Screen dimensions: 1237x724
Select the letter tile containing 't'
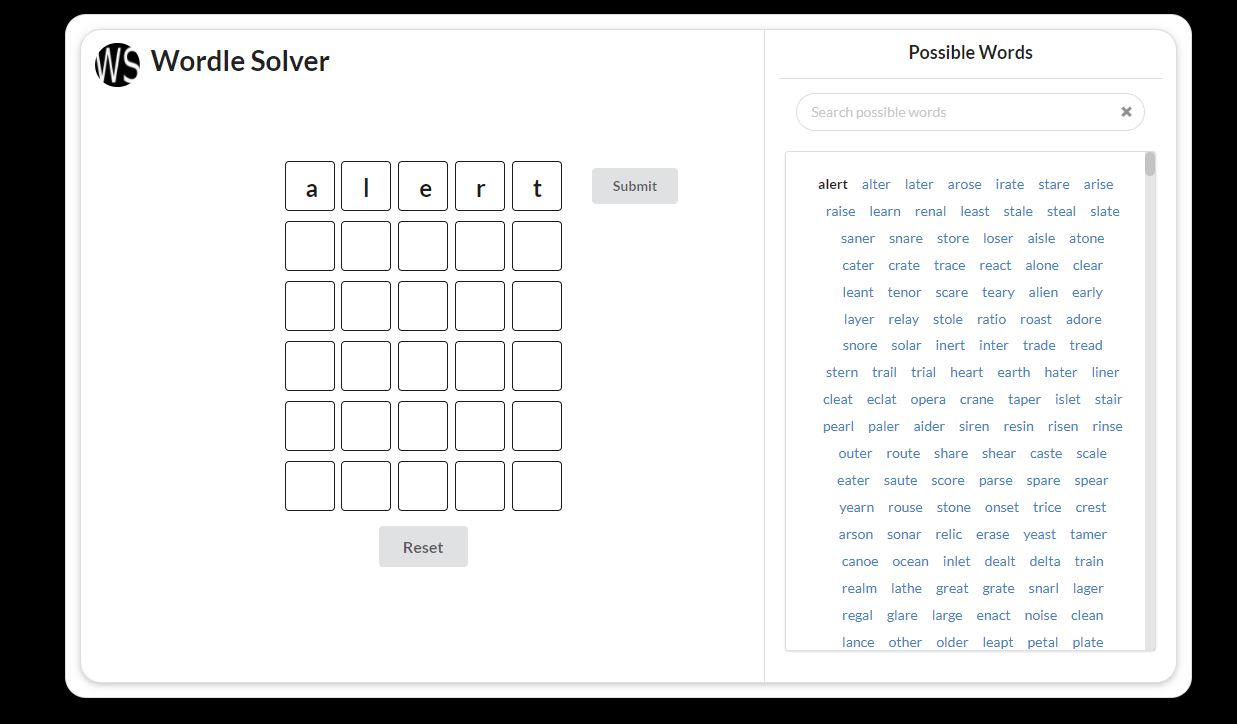pos(537,186)
